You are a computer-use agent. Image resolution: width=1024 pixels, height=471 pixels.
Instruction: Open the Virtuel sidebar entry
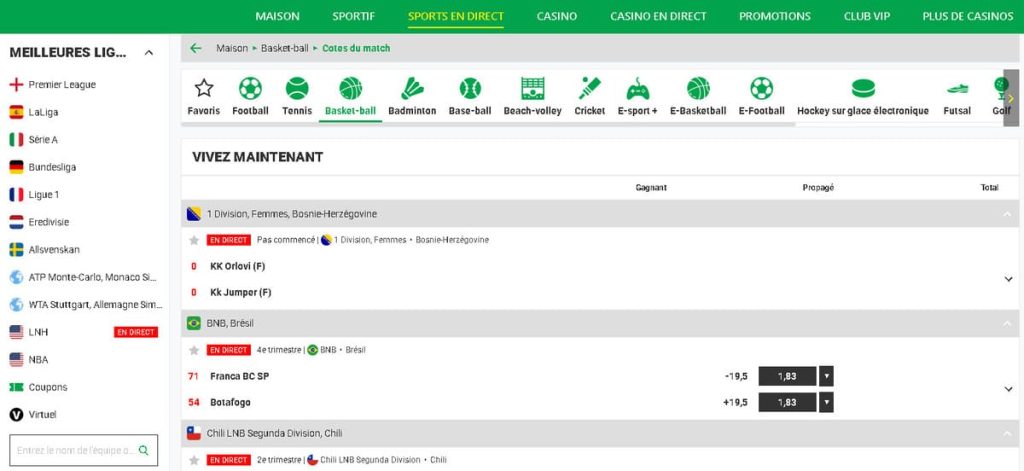pos(33,414)
